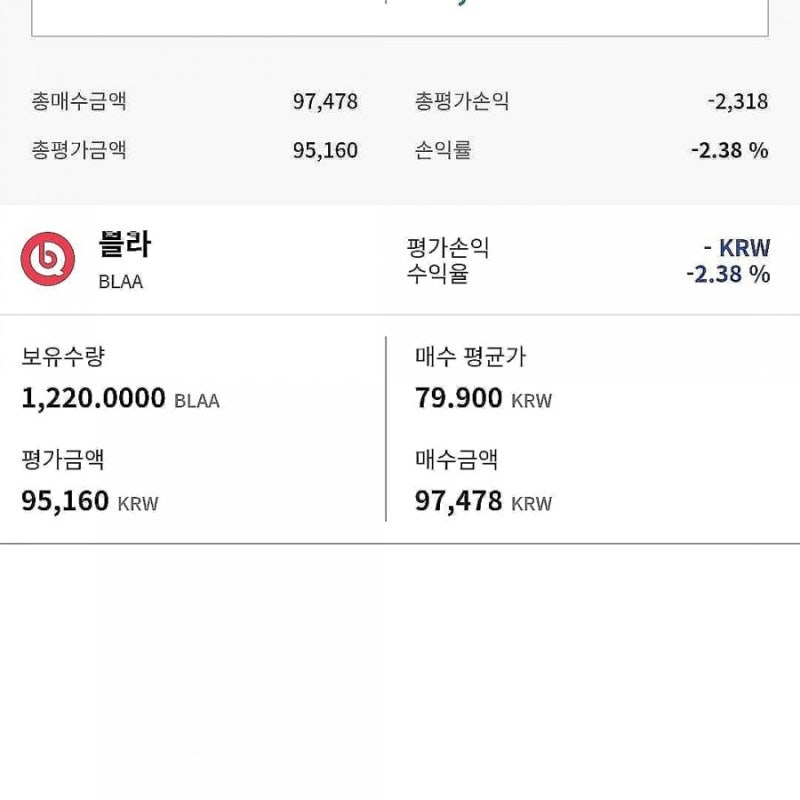The height and width of the screenshot is (800, 800).
Task: Select the 97,478 KRW 매수금액 value
Action: tap(483, 502)
